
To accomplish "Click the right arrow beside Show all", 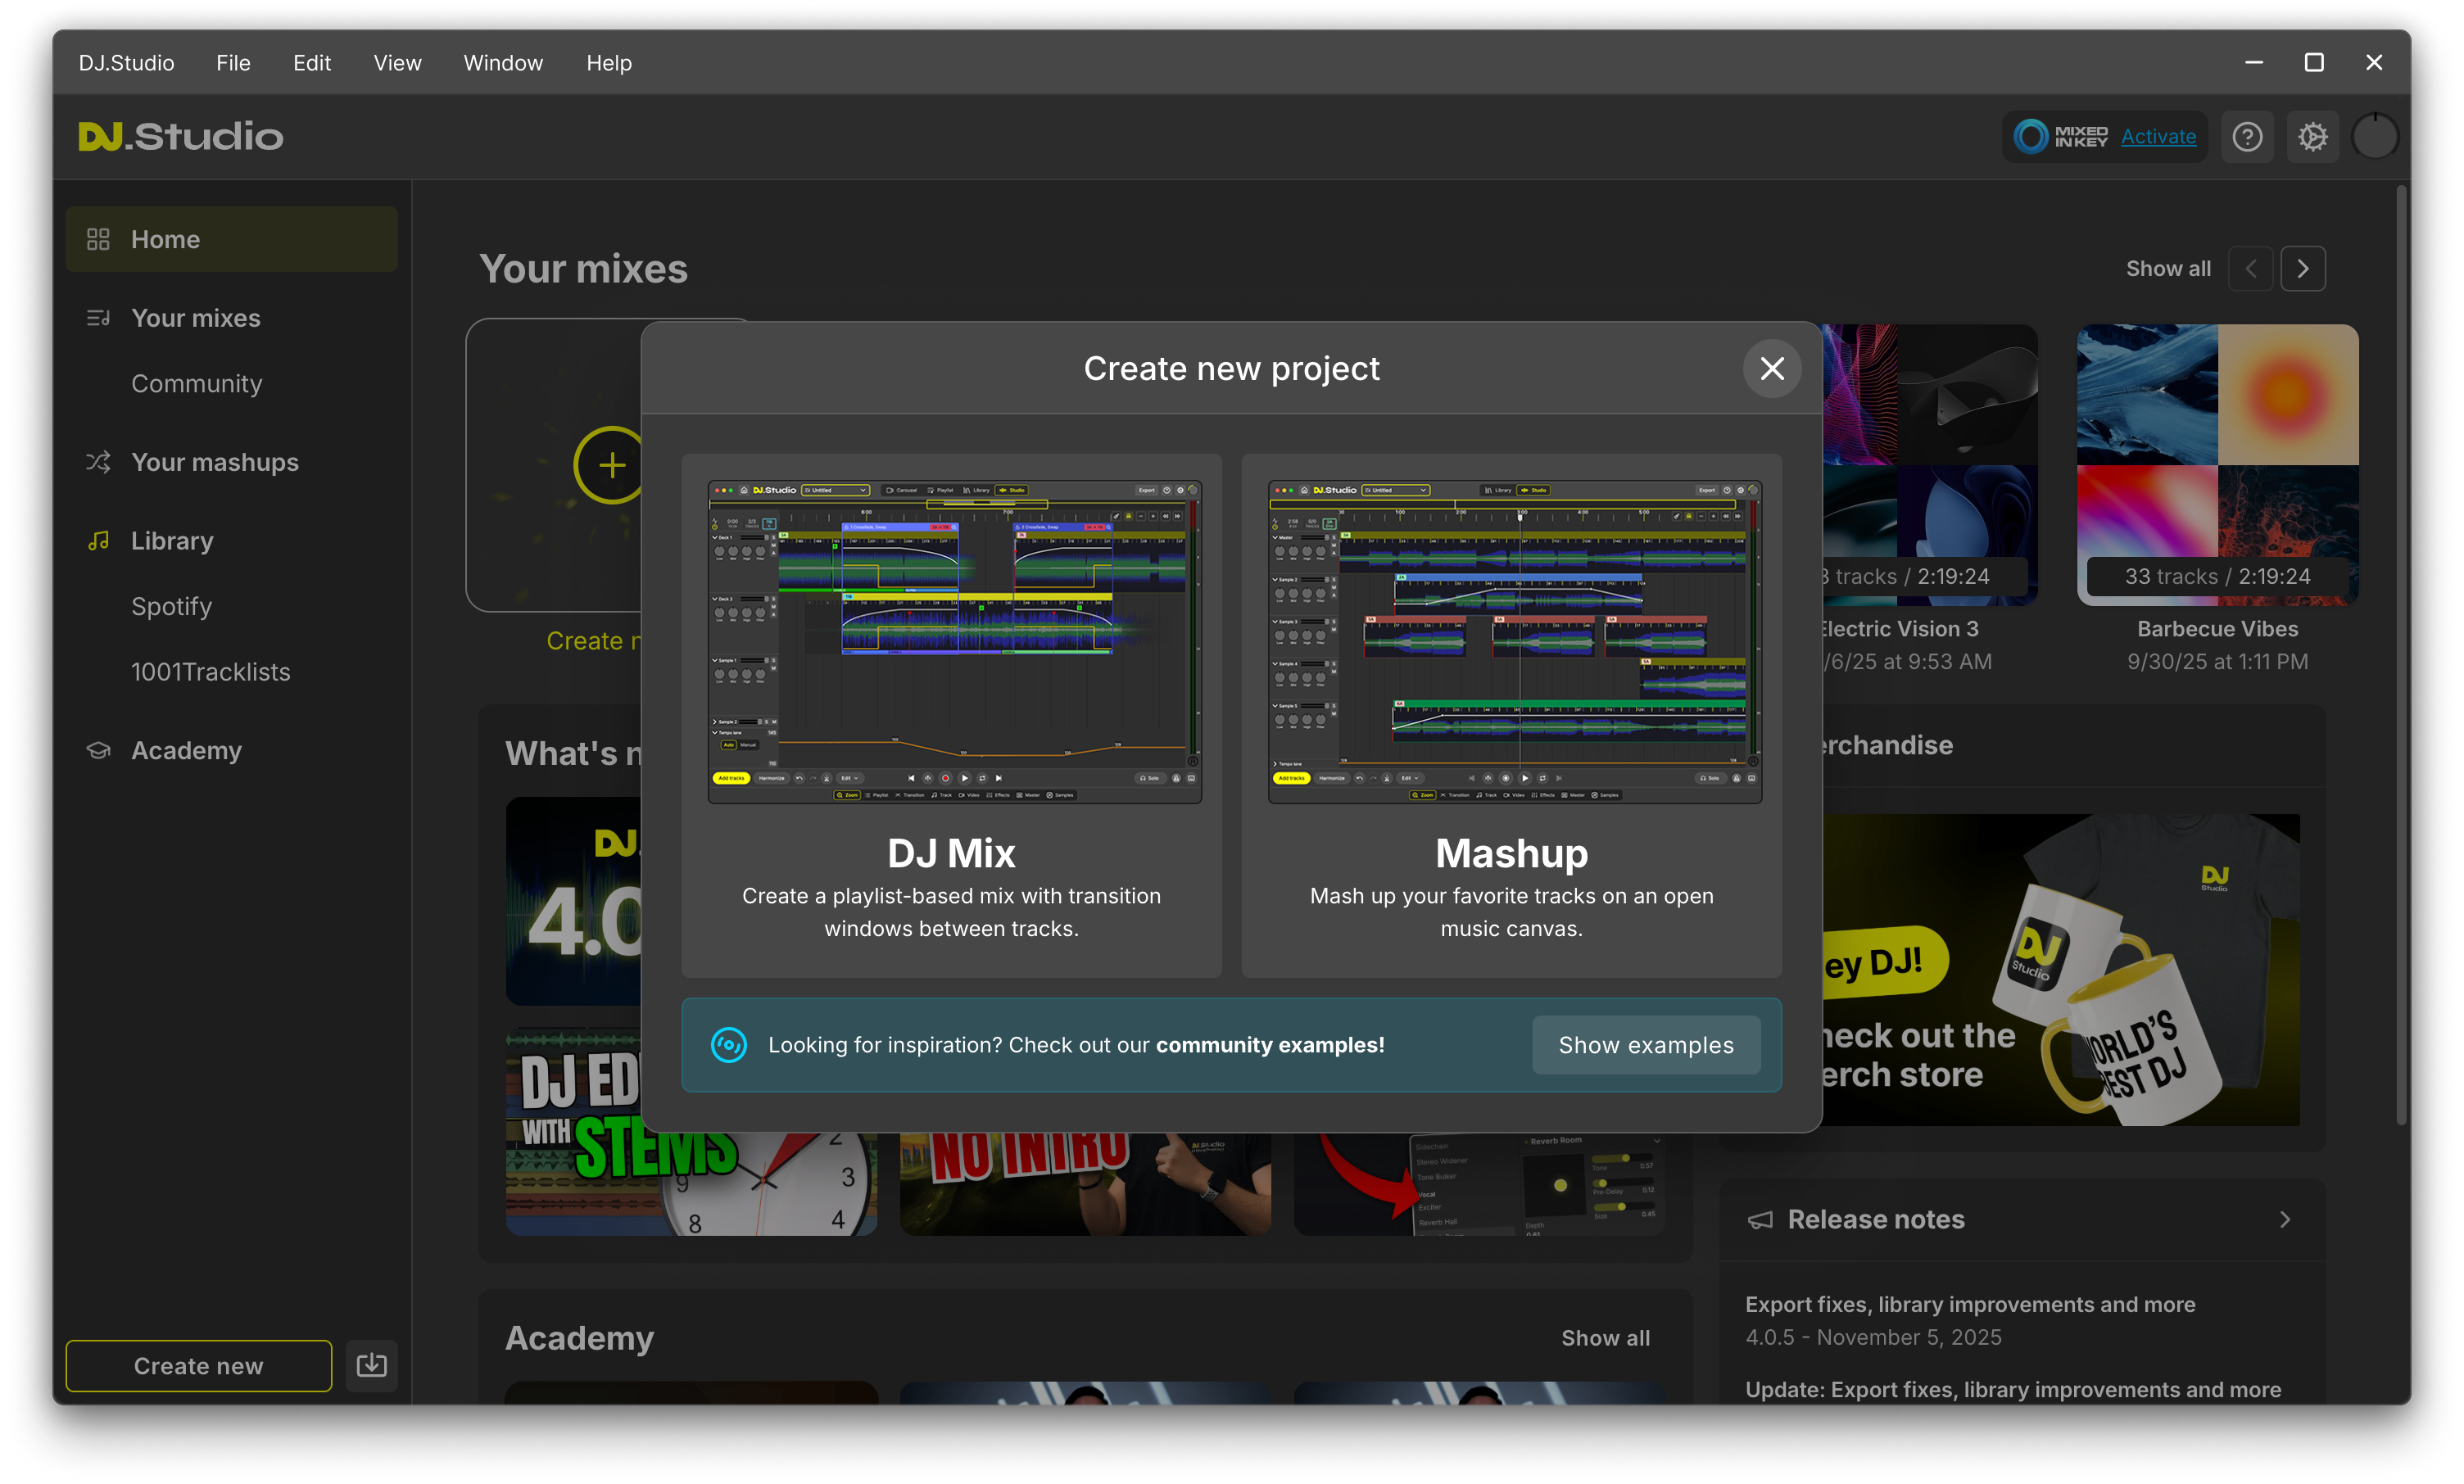I will click(2303, 268).
